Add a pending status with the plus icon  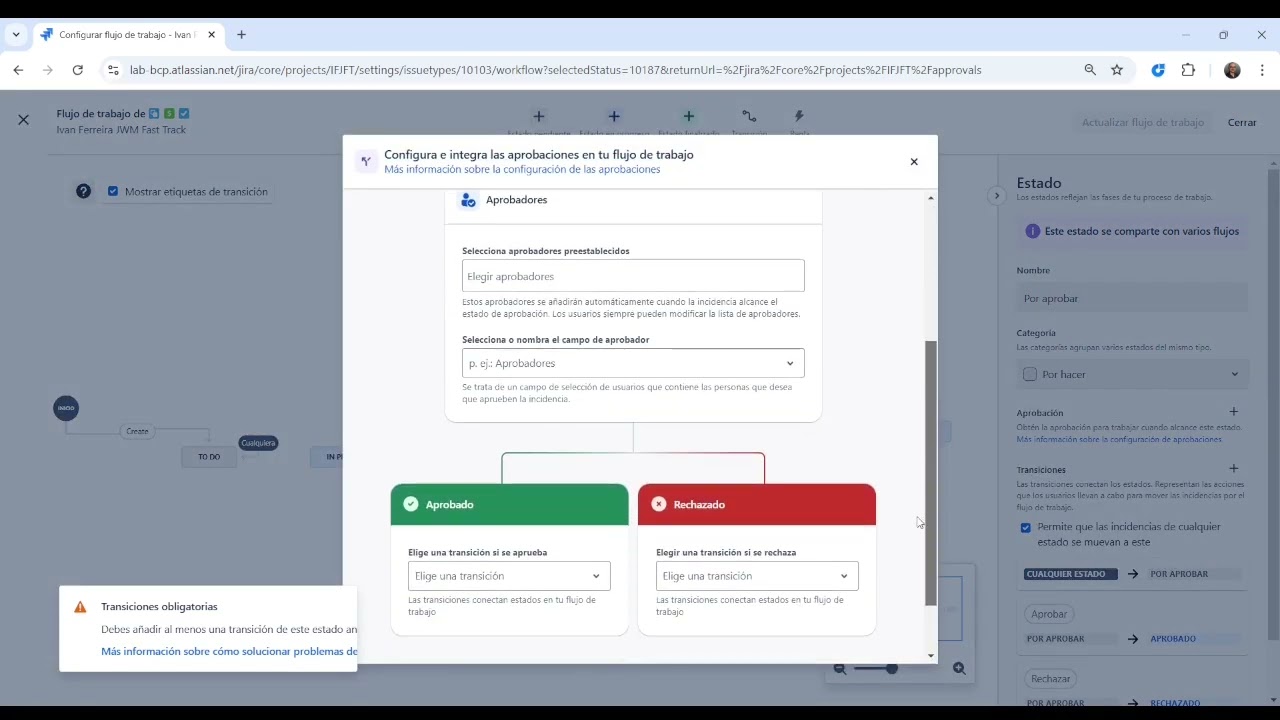click(x=538, y=117)
